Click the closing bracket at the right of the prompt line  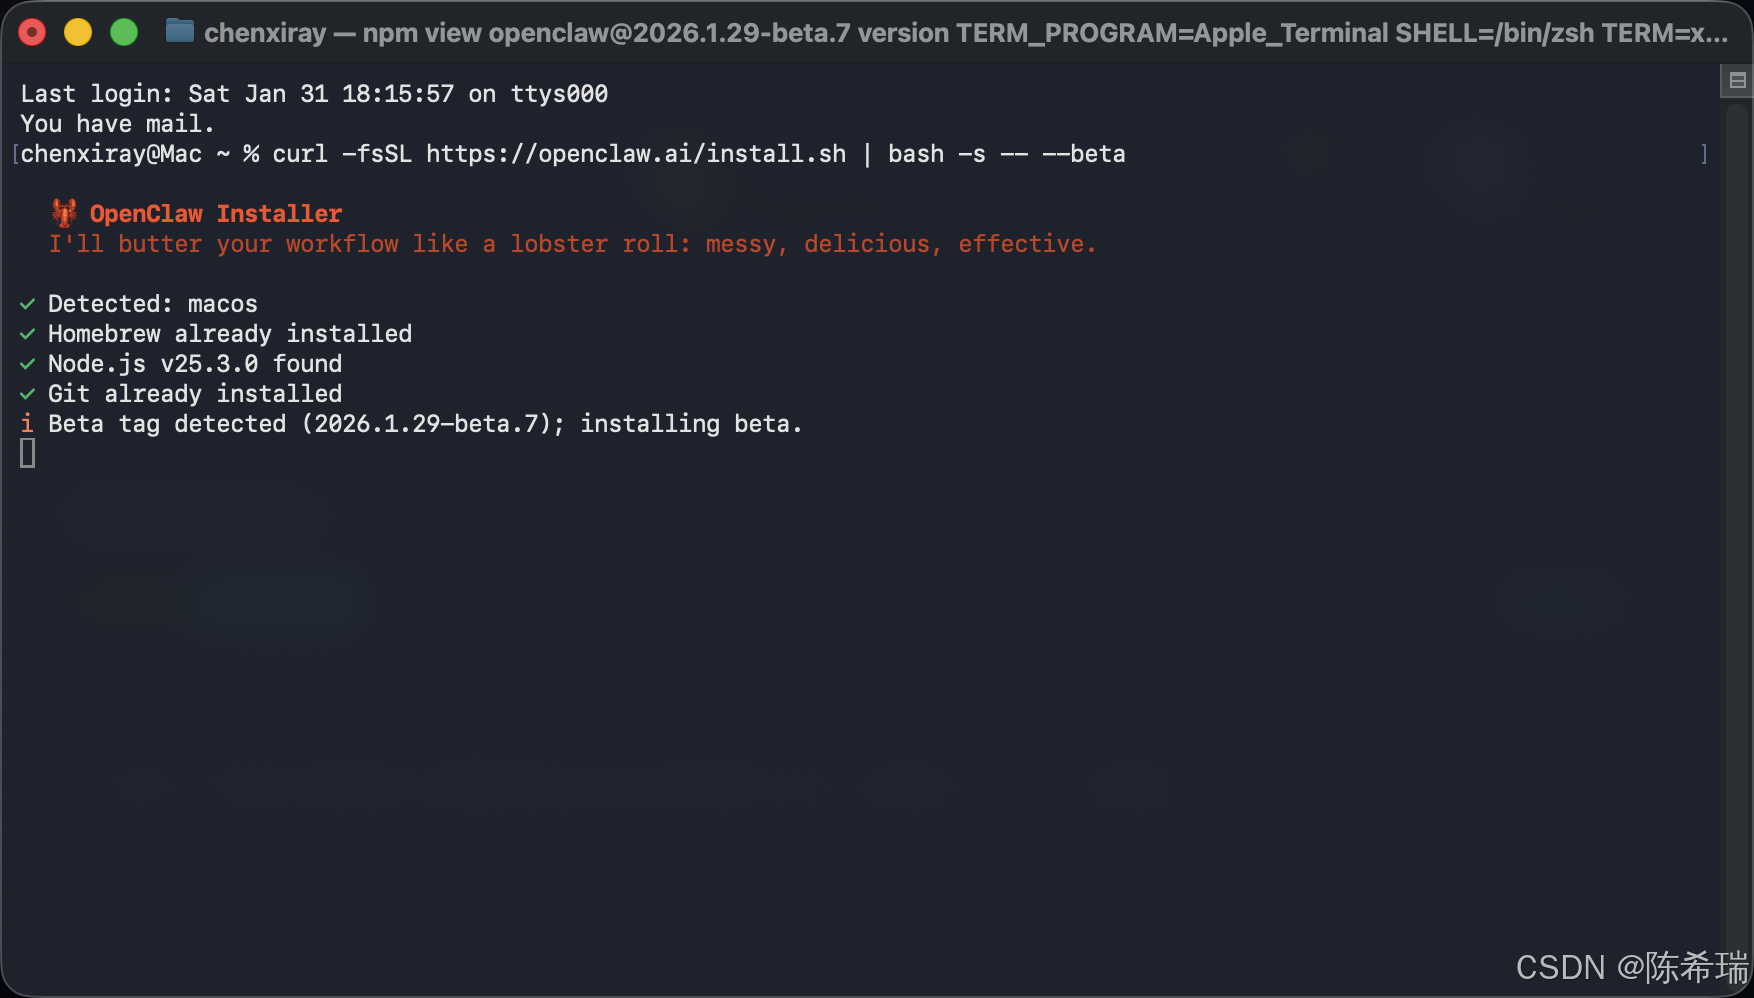coord(1703,154)
